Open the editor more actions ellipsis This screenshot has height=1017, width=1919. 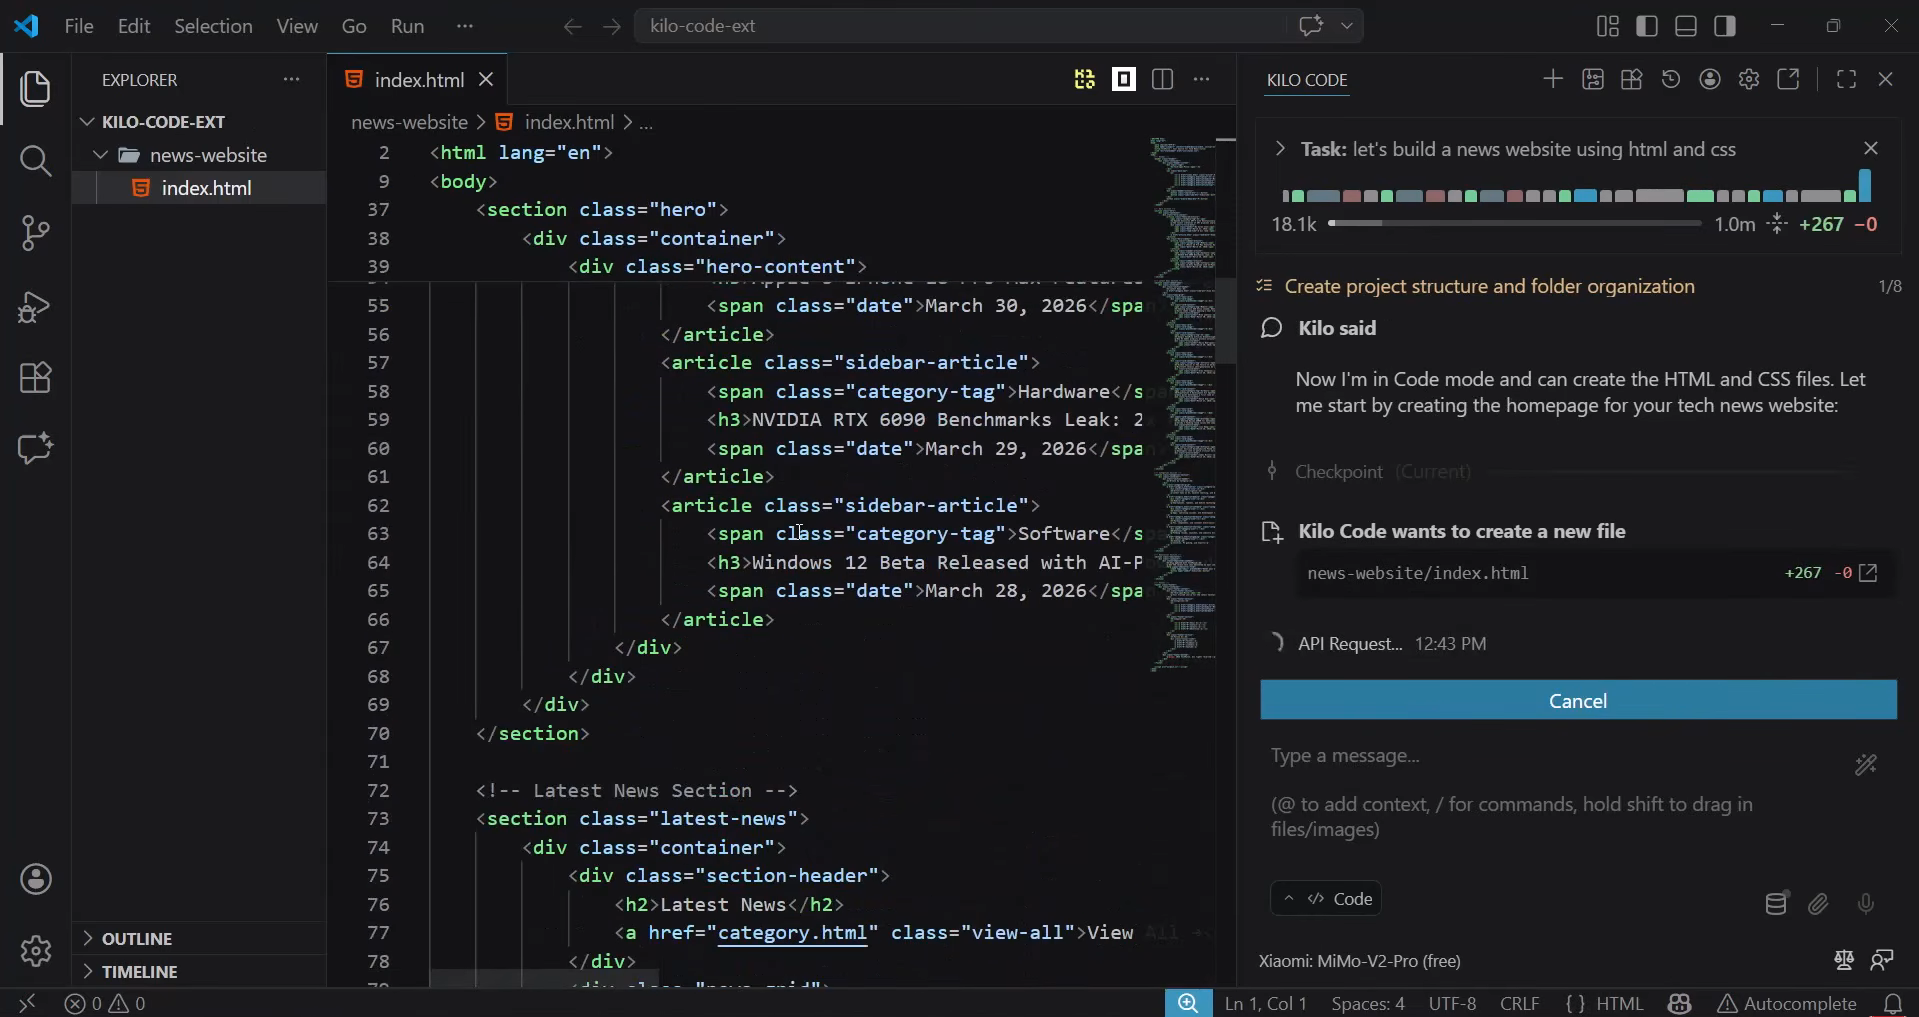[x=1202, y=79]
